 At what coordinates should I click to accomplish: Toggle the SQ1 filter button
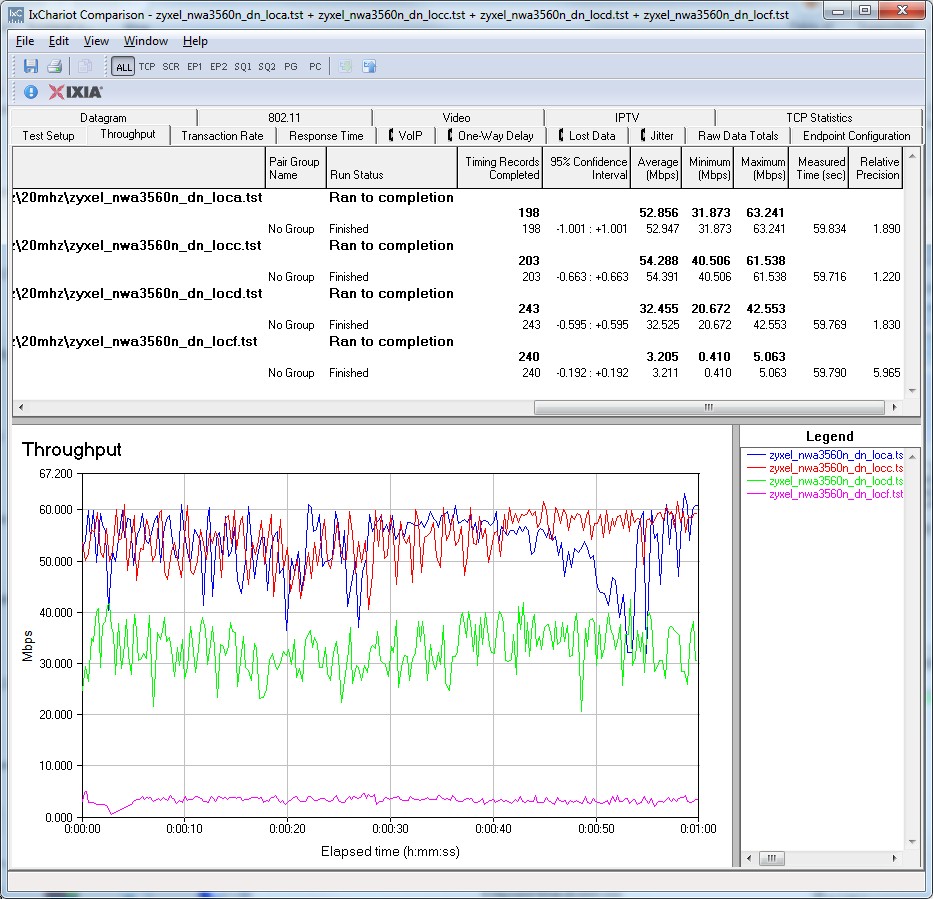point(243,67)
